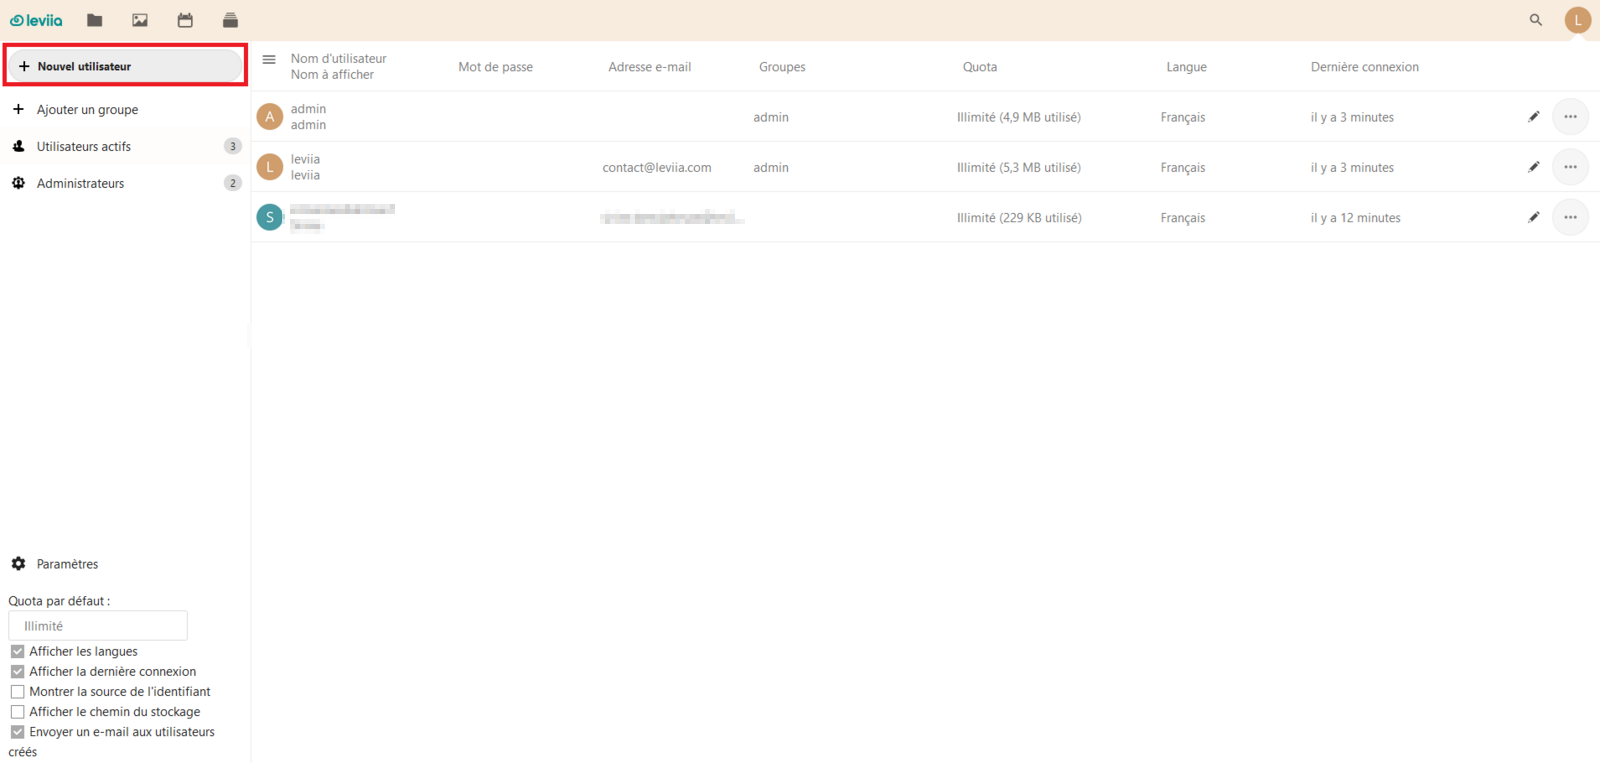Viewport: 1600px width, 763px height.
Task: Click the search magnifier icon
Action: [x=1536, y=20]
